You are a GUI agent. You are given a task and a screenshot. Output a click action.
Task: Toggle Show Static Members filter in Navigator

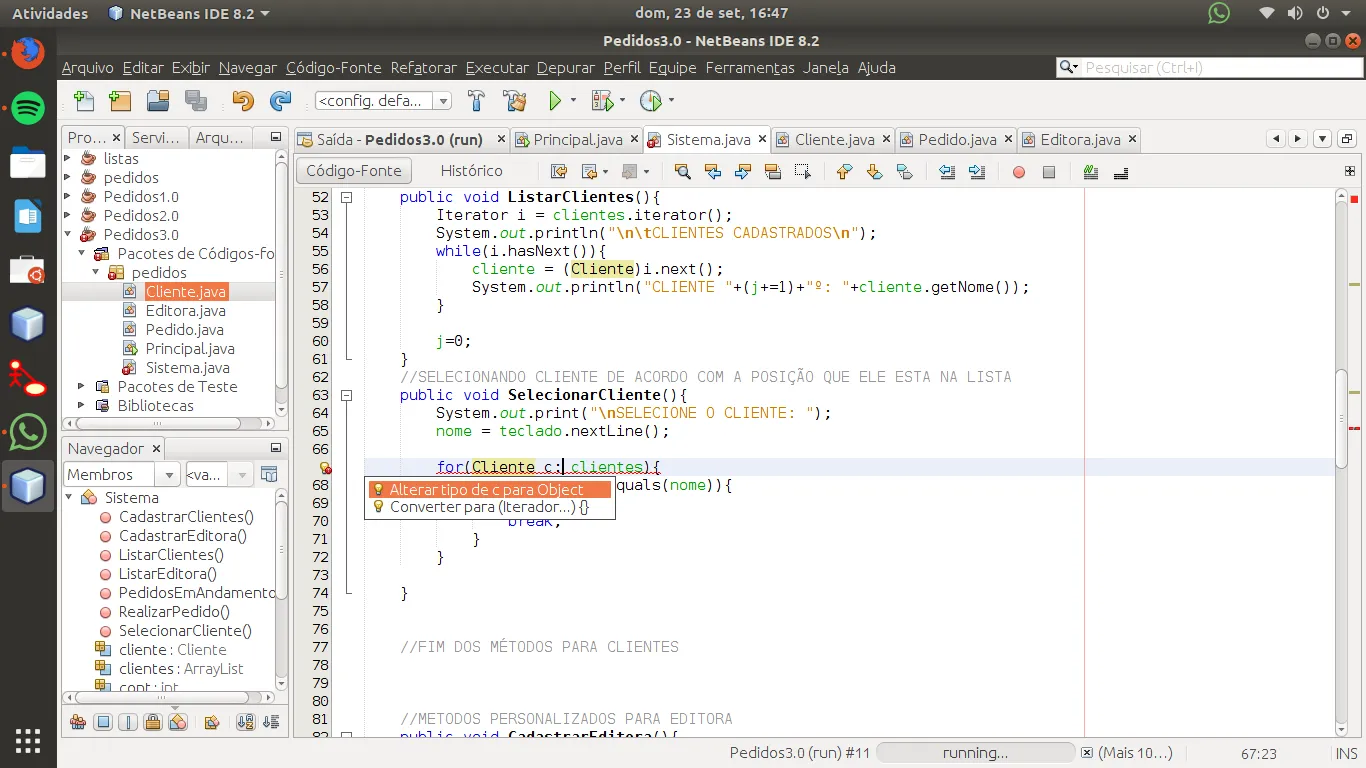[x=127, y=722]
